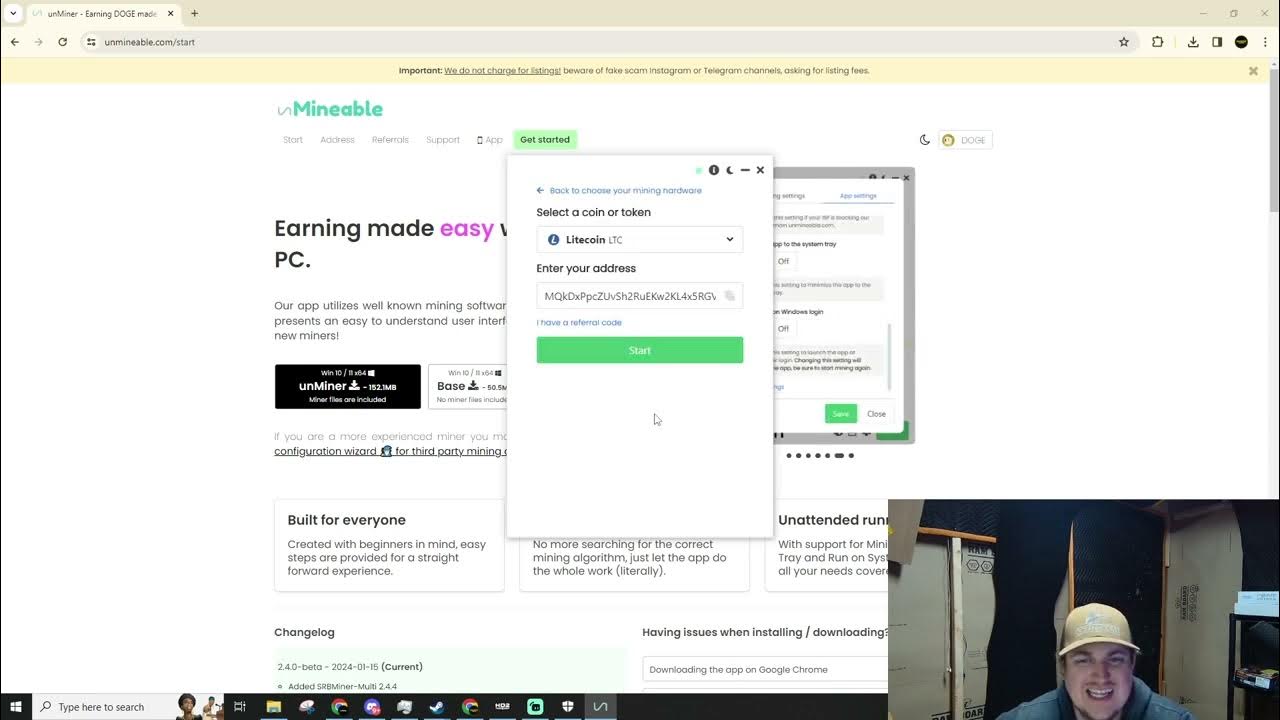Open the configuration wizard link
The image size is (1280, 720).
390,451
